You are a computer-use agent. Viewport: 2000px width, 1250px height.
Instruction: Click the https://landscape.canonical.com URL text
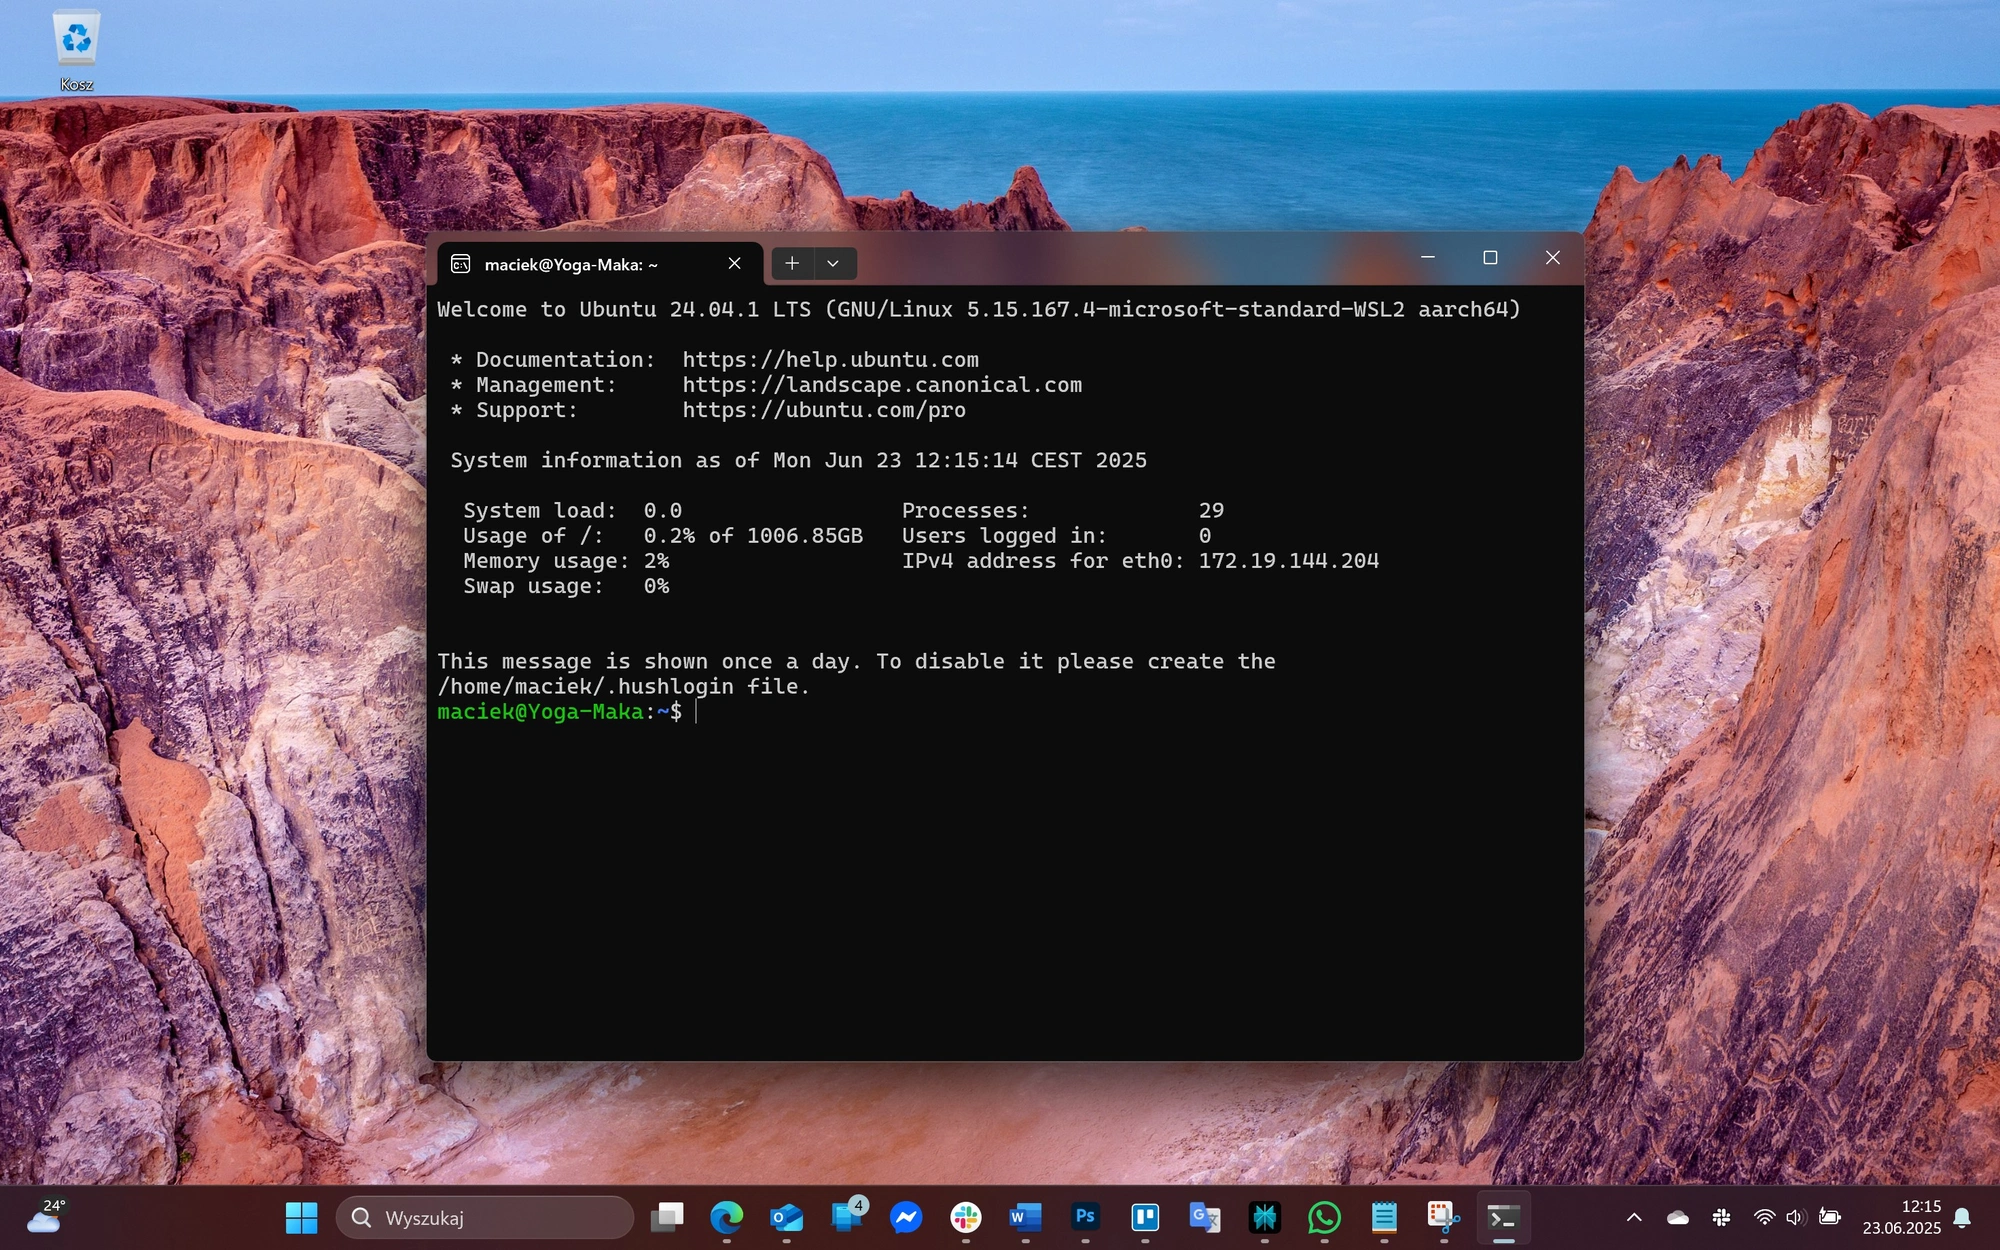coord(882,385)
